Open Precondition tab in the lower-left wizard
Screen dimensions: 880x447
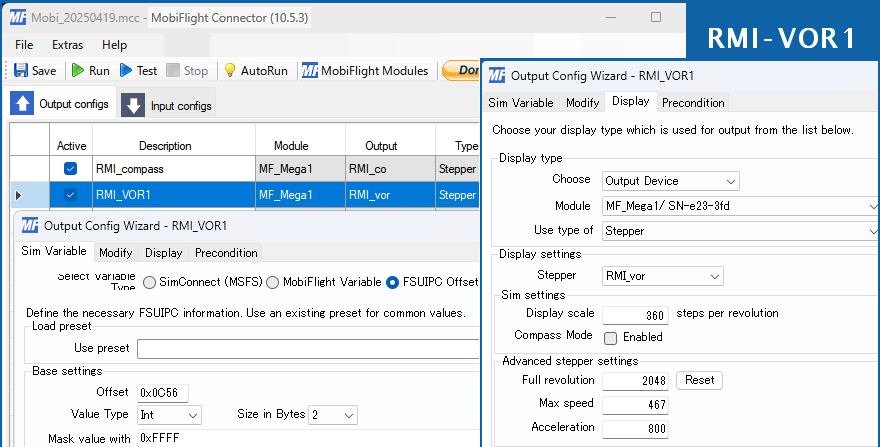226,253
